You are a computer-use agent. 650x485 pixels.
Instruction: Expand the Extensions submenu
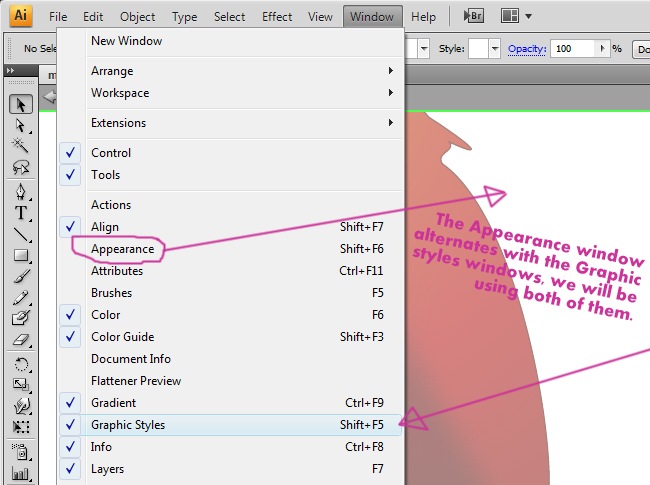(x=230, y=123)
